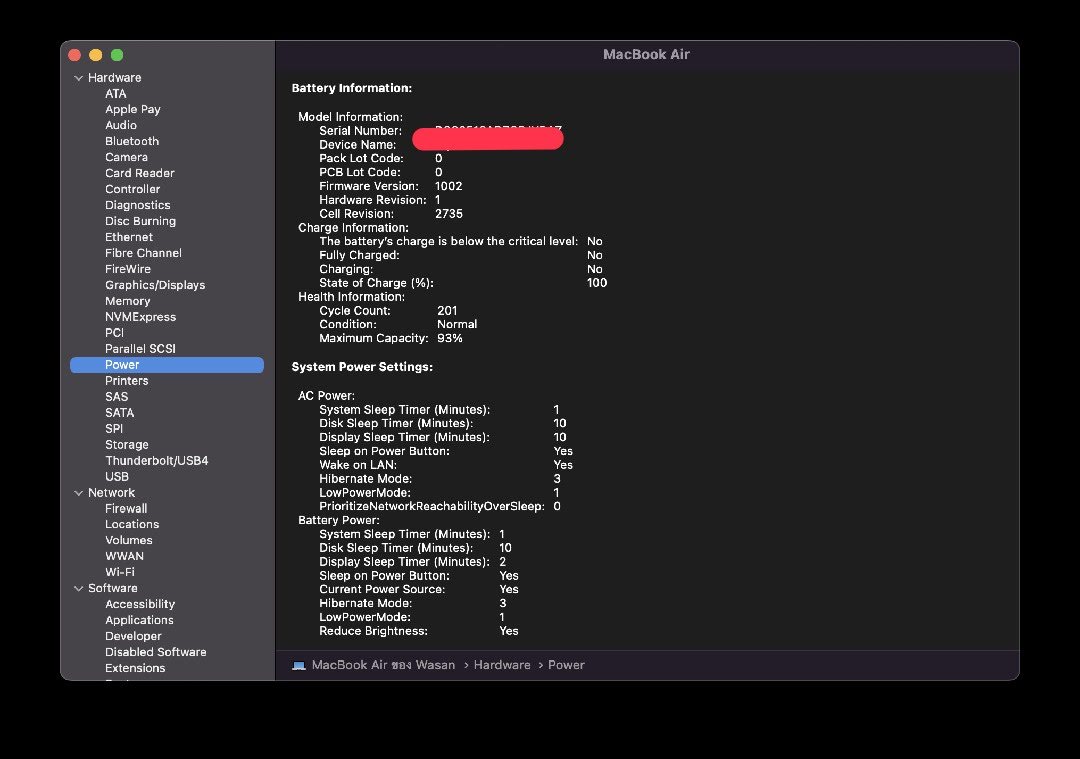Collapse the Hardware section chevron
This screenshot has width=1080, height=759.
click(x=79, y=78)
